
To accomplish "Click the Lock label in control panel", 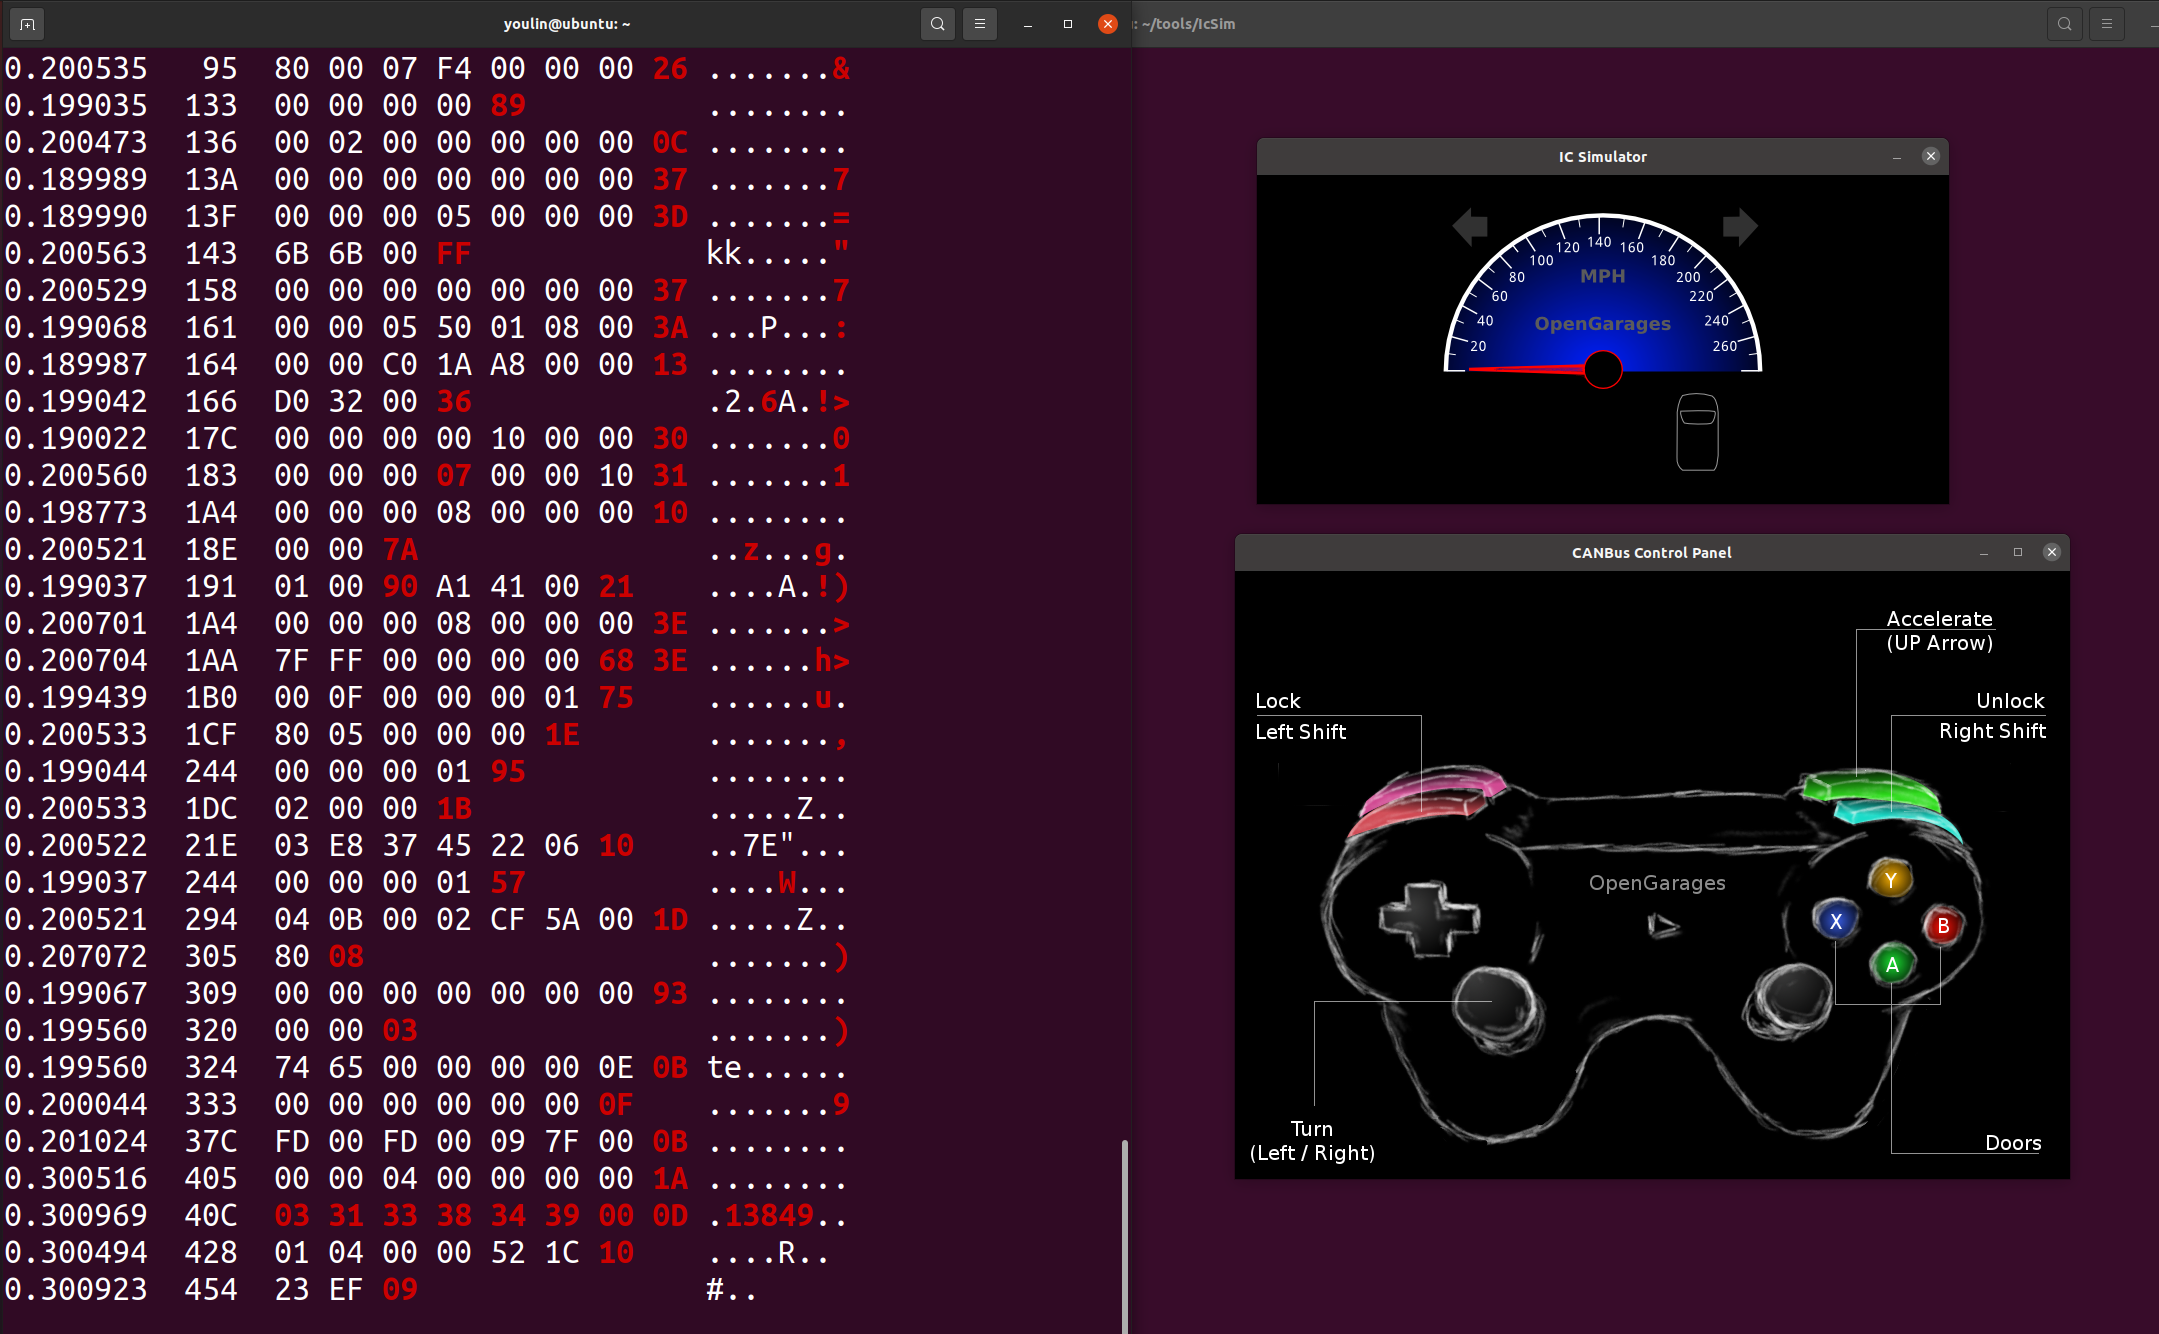I will (1278, 701).
